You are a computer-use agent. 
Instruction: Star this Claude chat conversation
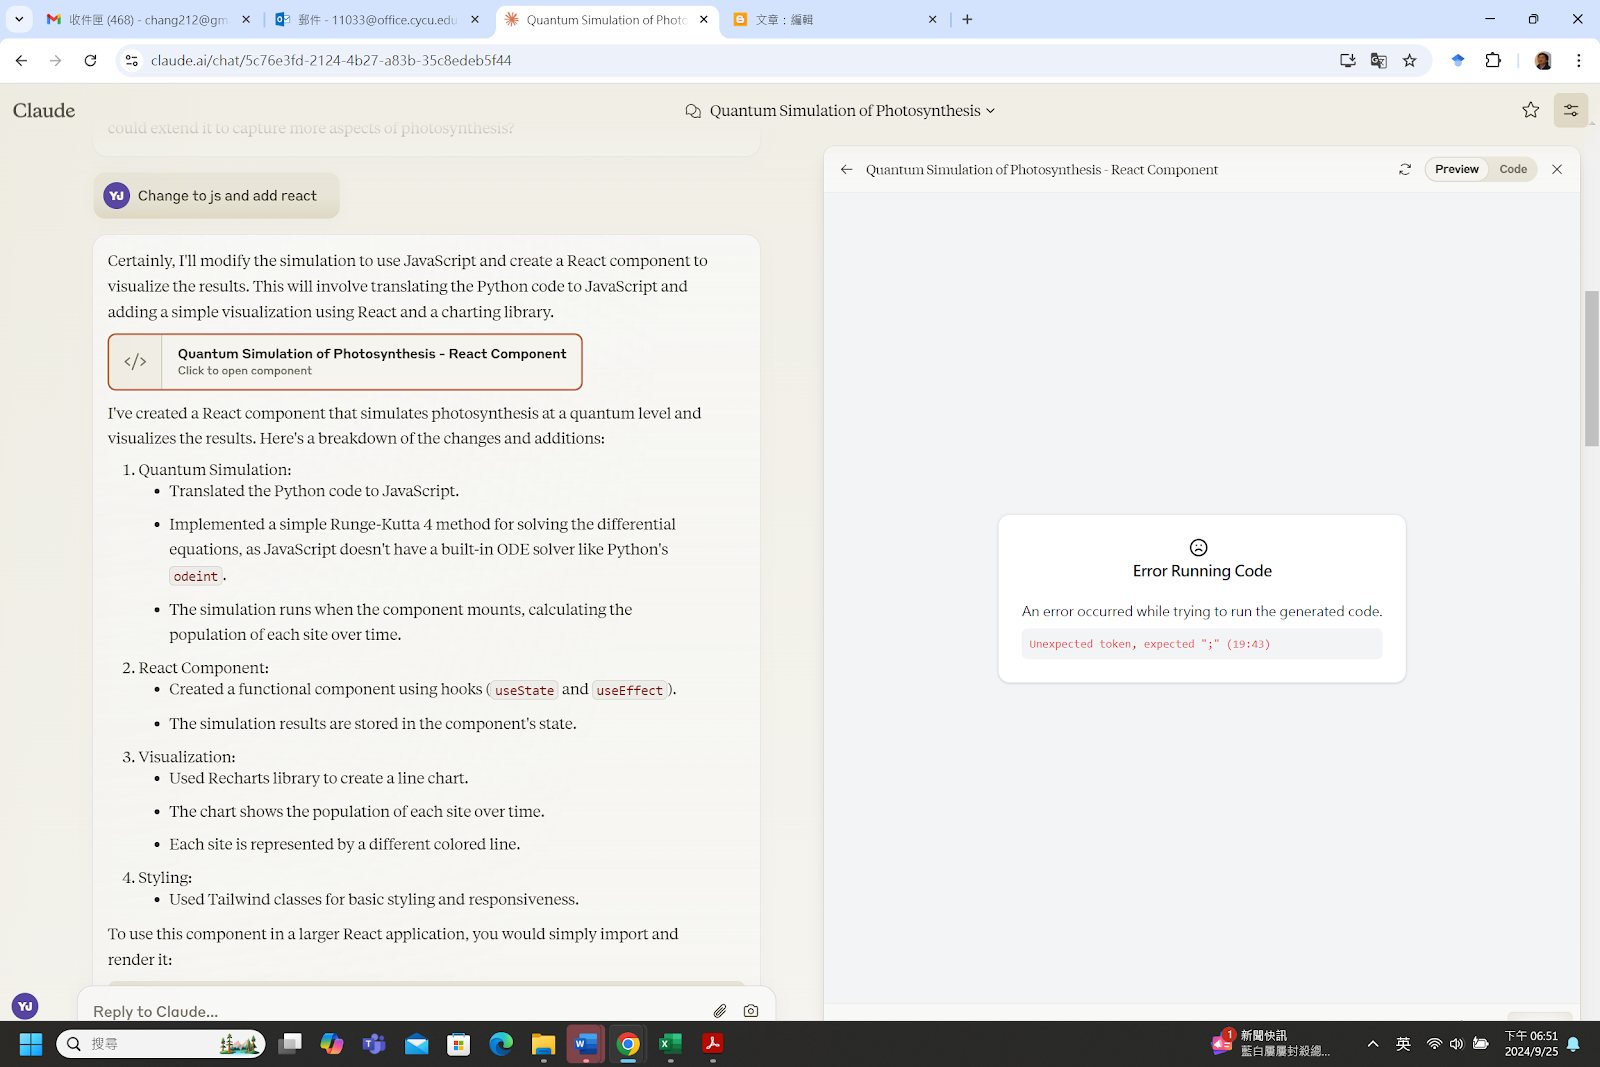click(x=1530, y=110)
